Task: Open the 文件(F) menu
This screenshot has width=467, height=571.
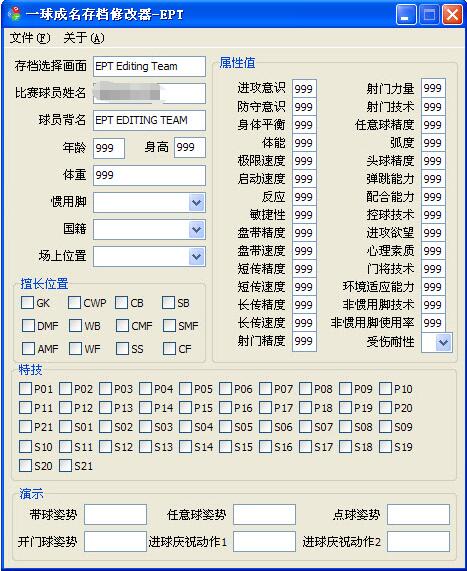Action: click(x=30, y=38)
